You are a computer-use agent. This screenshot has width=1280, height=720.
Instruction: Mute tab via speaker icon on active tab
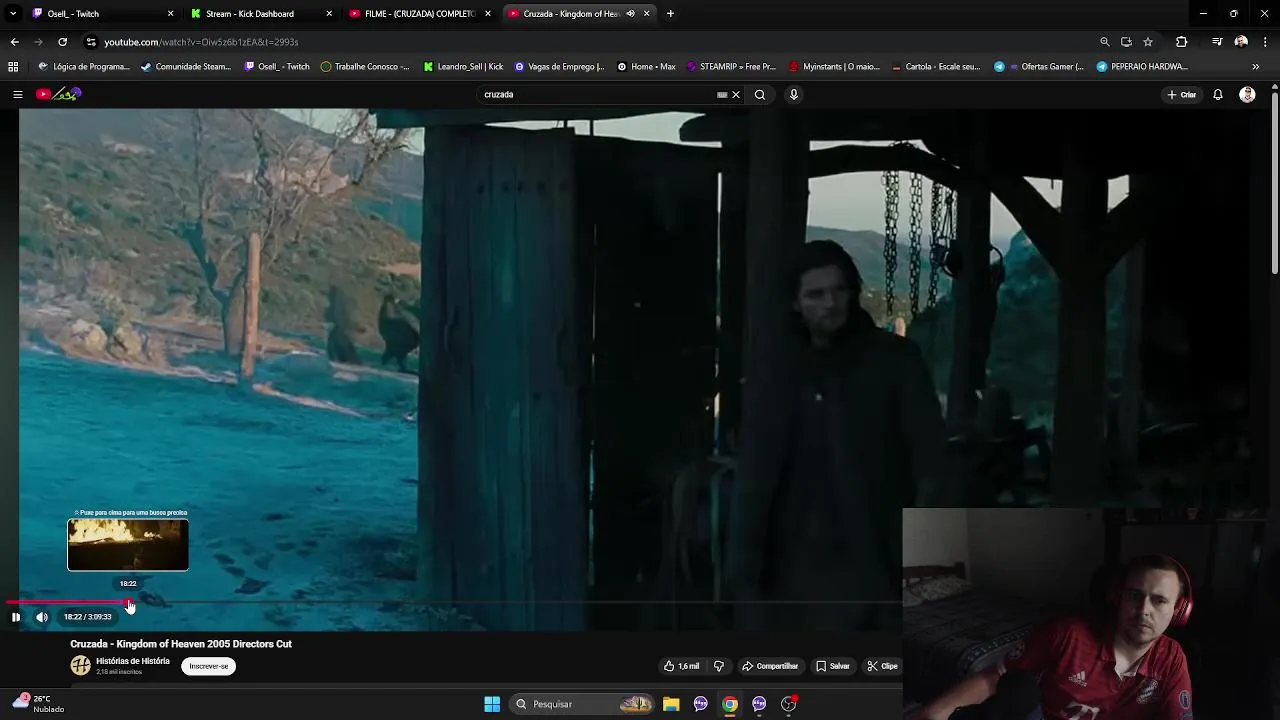[x=630, y=14]
